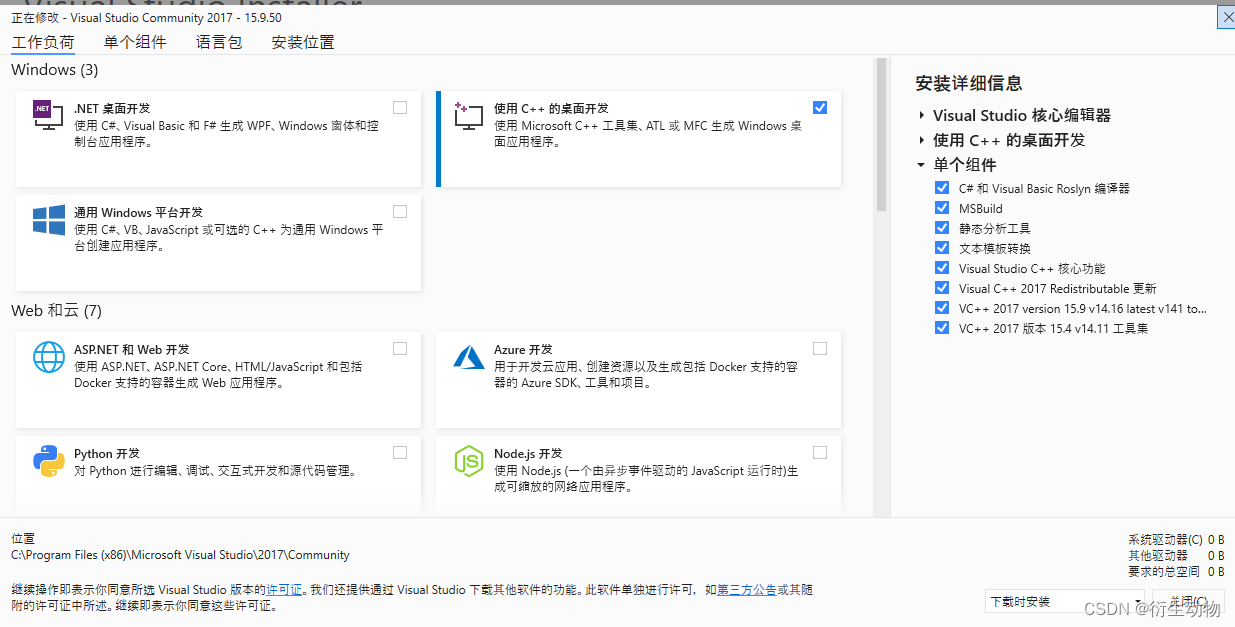Click the Windows (3) section heading

pyautogui.click(x=55, y=70)
